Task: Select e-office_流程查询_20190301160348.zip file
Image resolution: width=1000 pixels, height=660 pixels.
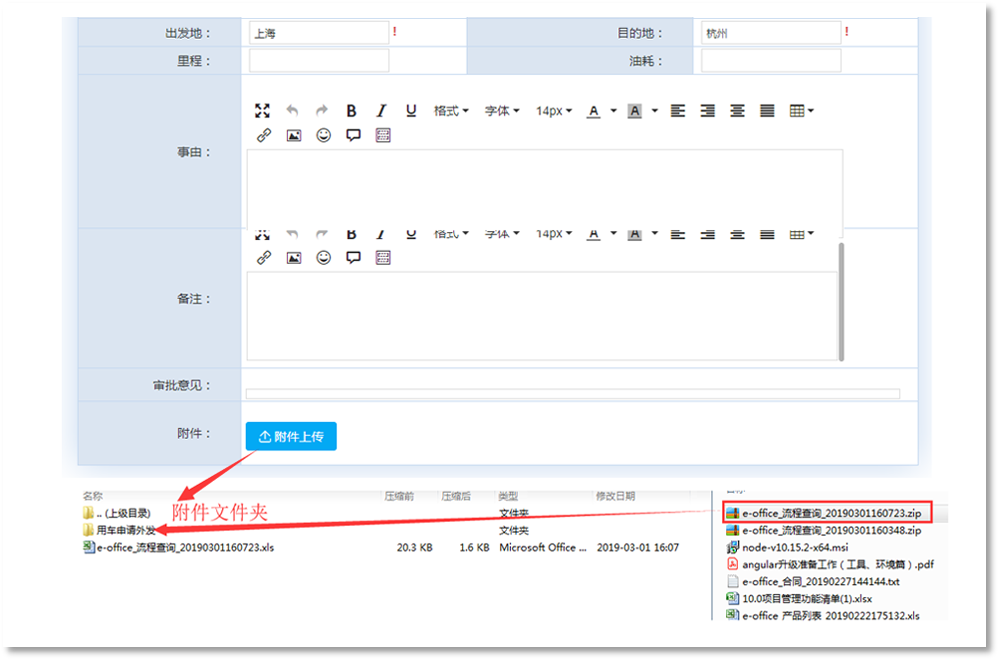Action: click(824, 530)
